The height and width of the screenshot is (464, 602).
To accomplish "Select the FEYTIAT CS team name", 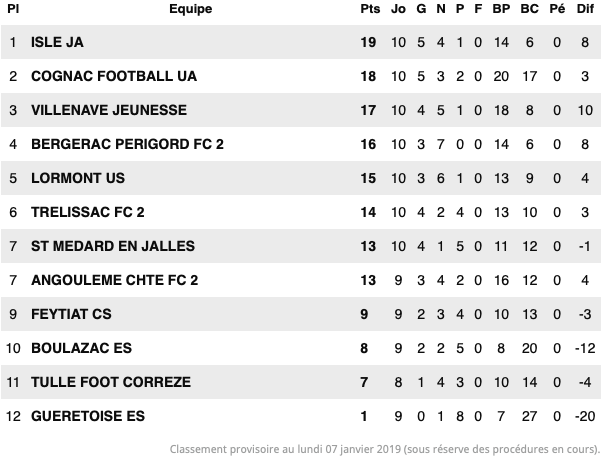I will point(71,314).
